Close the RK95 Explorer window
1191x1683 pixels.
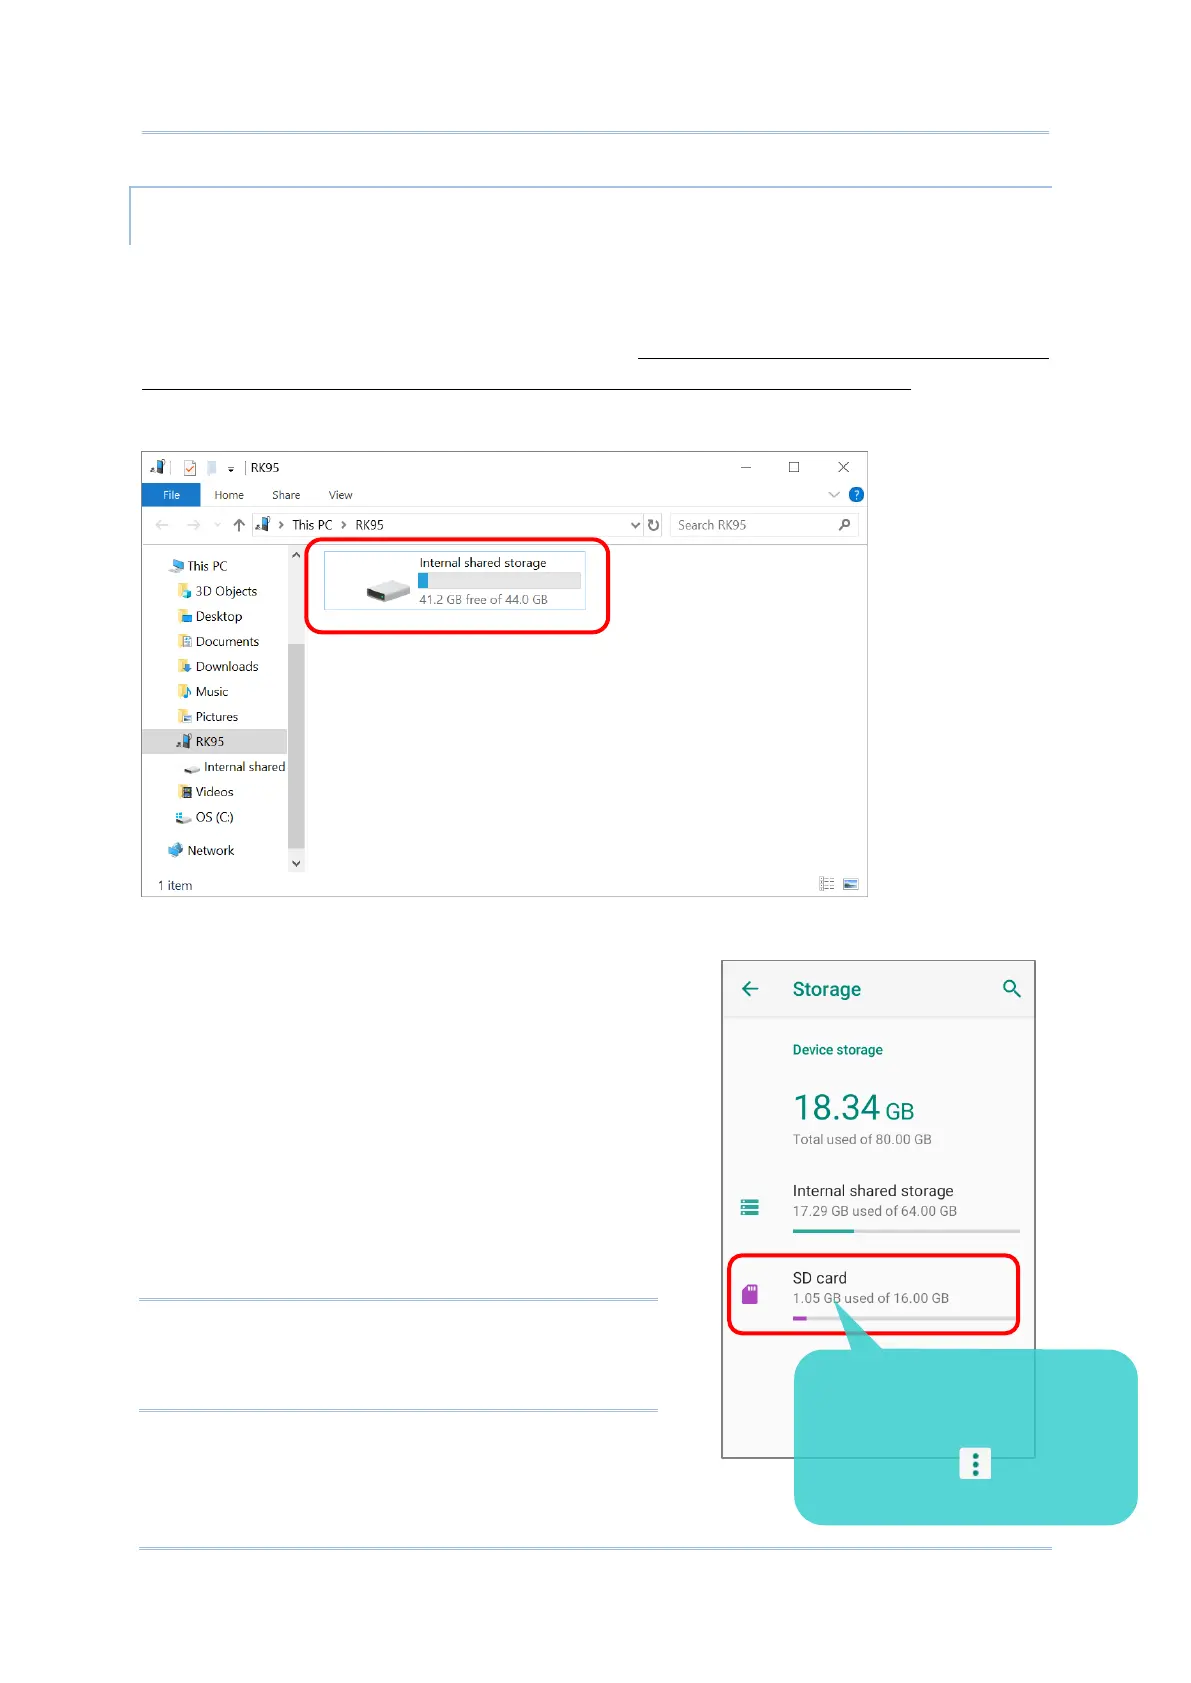(843, 467)
